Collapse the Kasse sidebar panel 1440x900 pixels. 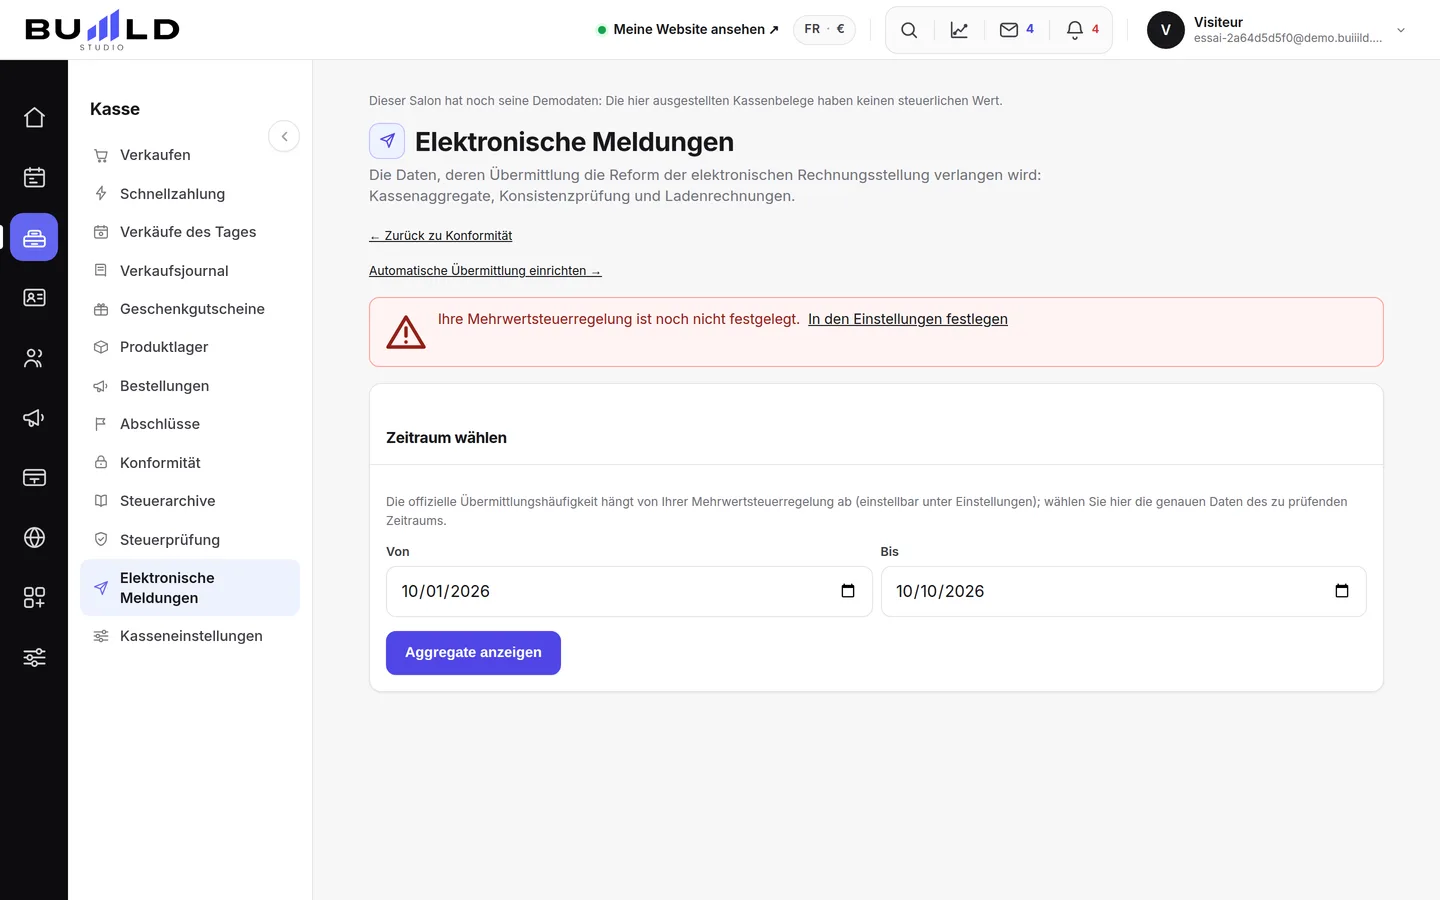coord(284,136)
